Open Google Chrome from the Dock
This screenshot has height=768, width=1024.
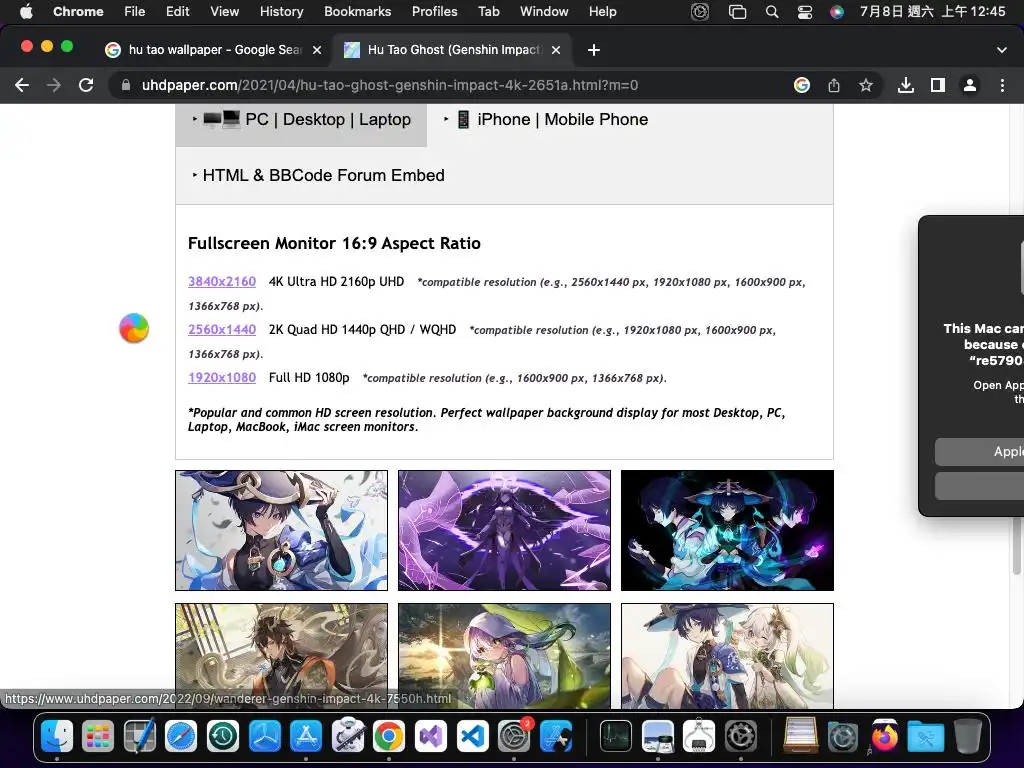coord(389,736)
